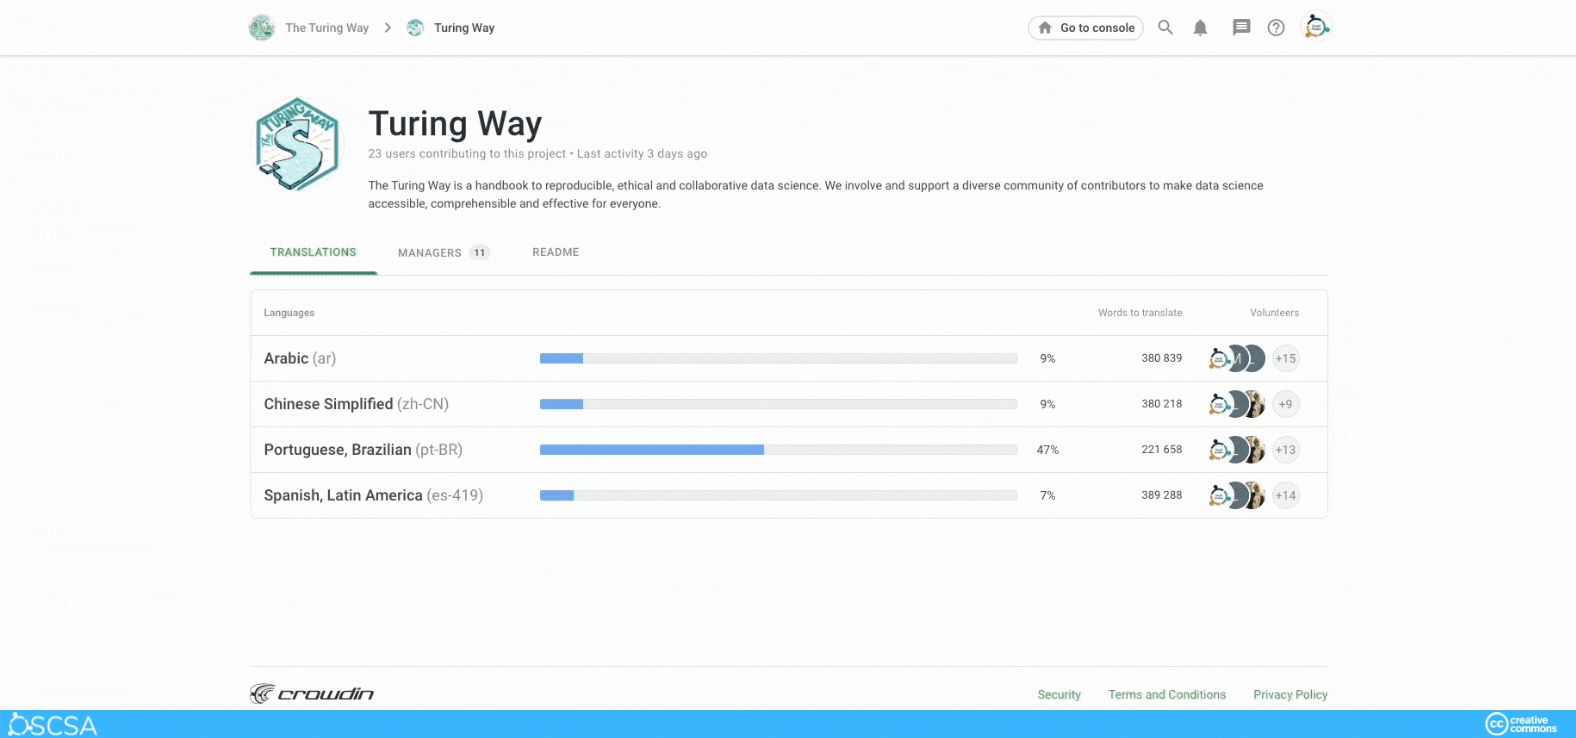Open Terms and Conditions link
This screenshot has width=1576, height=738.
1167,695
